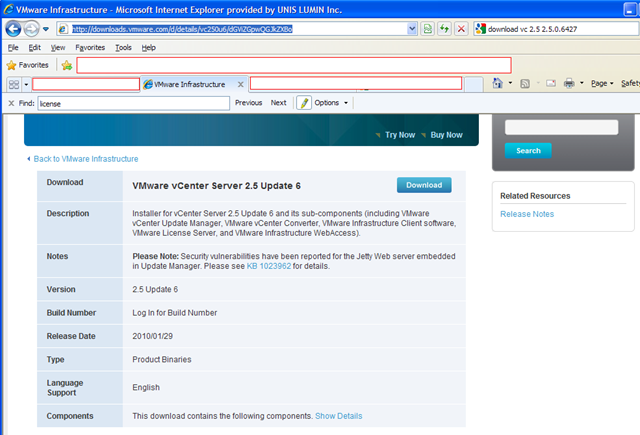Click the Buy Now link
The width and height of the screenshot is (640, 435).
[446, 135]
